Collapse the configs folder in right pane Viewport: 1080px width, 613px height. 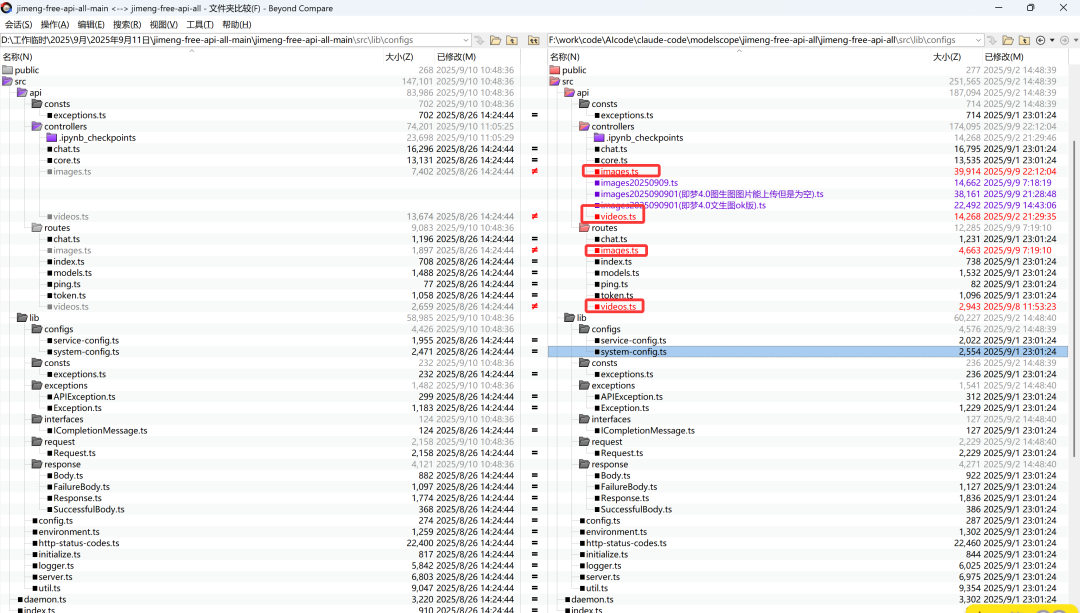584,329
